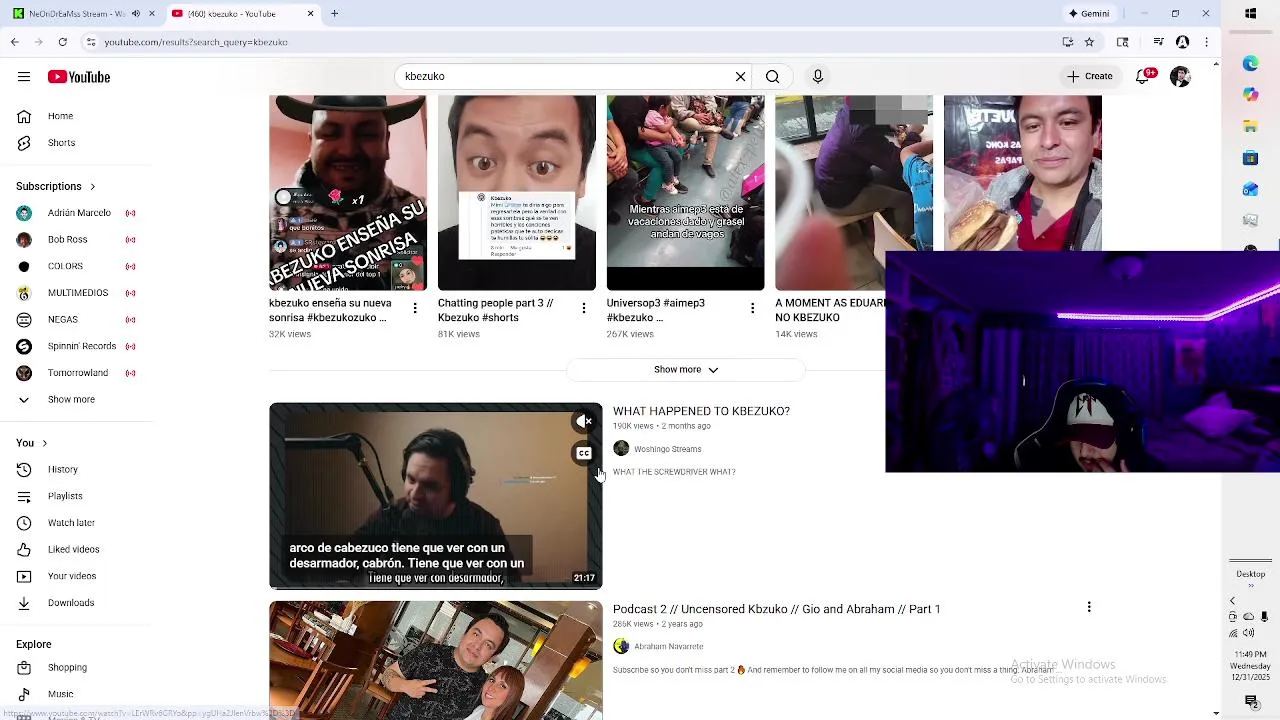
Task: Open options for 'Chatting people part 3' short
Action: [584, 309]
